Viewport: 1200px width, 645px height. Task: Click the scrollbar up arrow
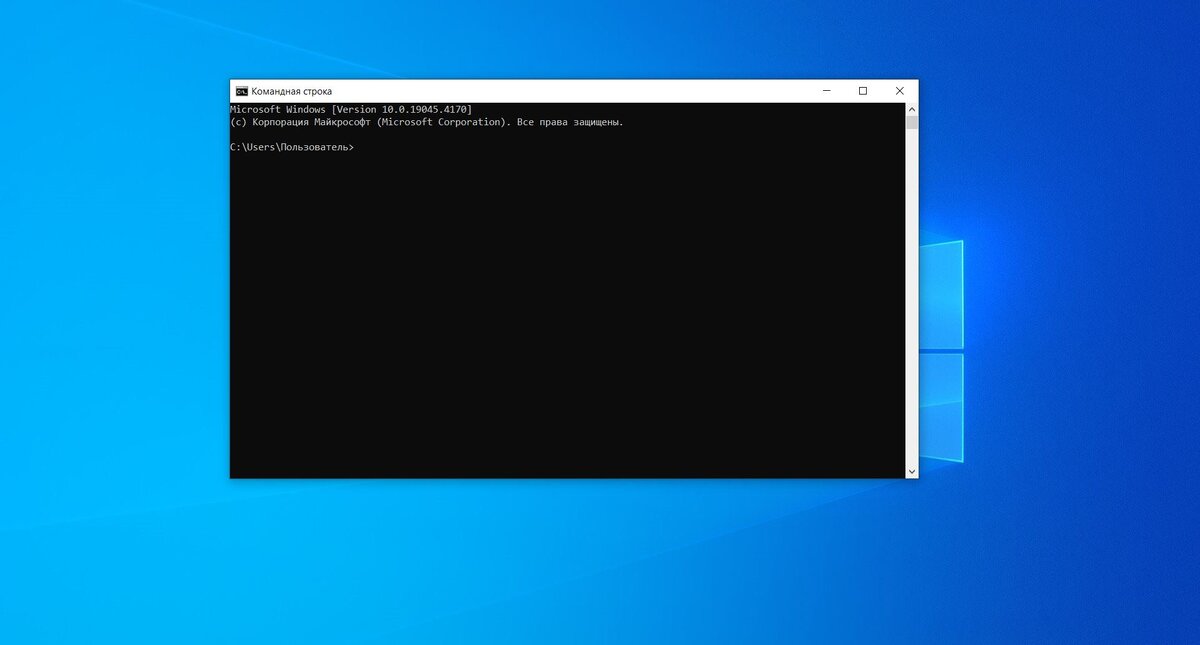(x=912, y=108)
